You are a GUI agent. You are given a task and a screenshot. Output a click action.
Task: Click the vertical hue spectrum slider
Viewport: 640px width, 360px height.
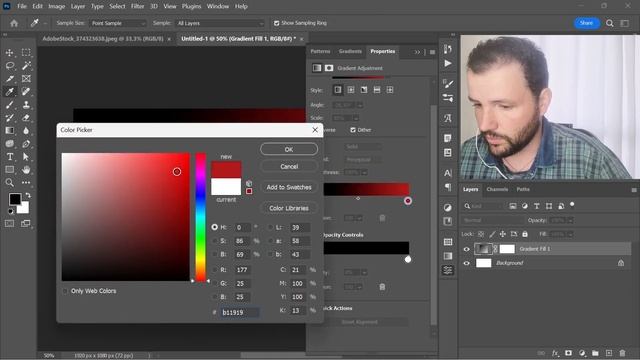[200, 217]
